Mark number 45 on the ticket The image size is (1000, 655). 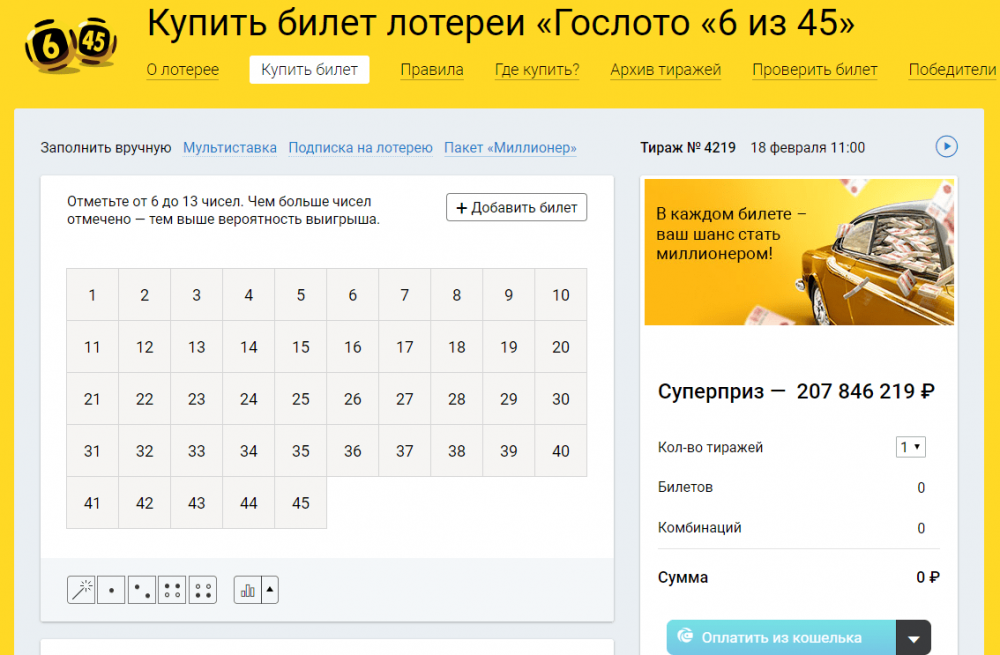300,503
